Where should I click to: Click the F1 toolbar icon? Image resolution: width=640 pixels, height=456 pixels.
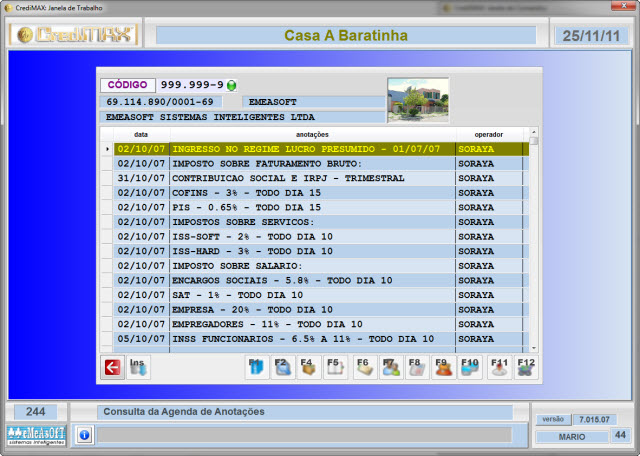tap(257, 368)
